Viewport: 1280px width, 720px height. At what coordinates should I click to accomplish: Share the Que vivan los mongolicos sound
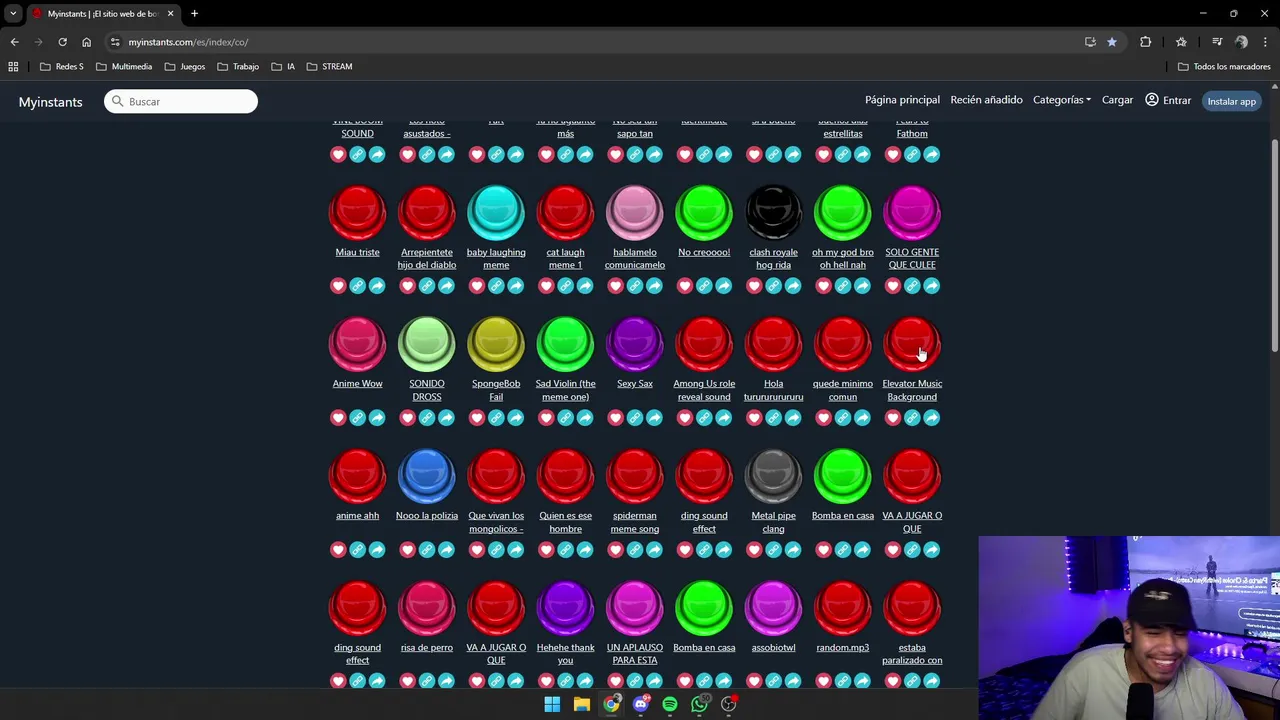(x=515, y=550)
